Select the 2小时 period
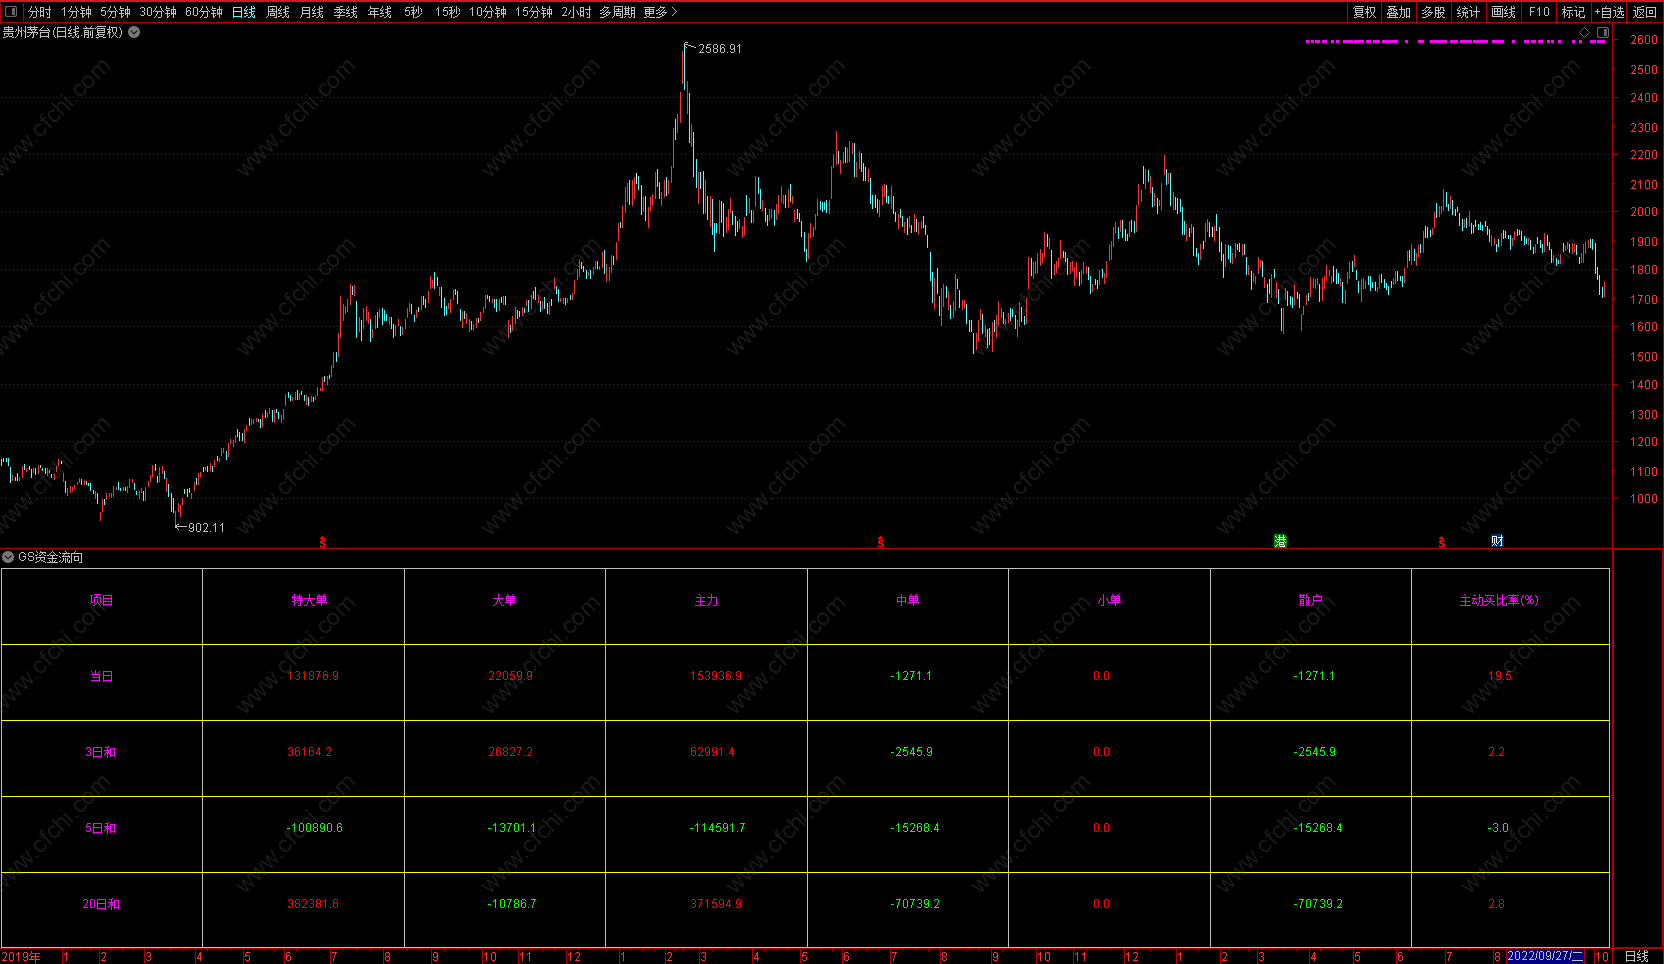This screenshot has width=1664, height=964. pyautogui.click(x=577, y=12)
